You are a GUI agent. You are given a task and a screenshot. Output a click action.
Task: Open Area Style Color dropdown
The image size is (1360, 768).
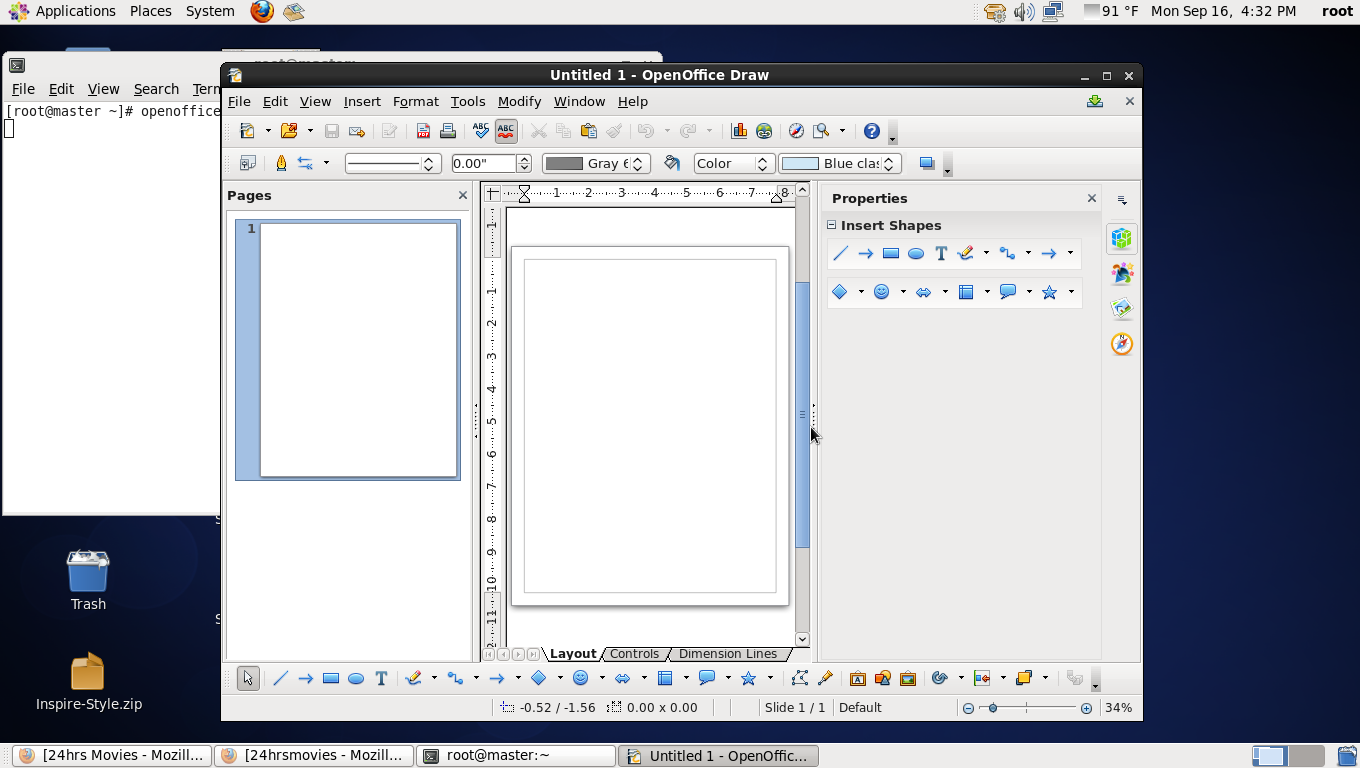point(734,163)
